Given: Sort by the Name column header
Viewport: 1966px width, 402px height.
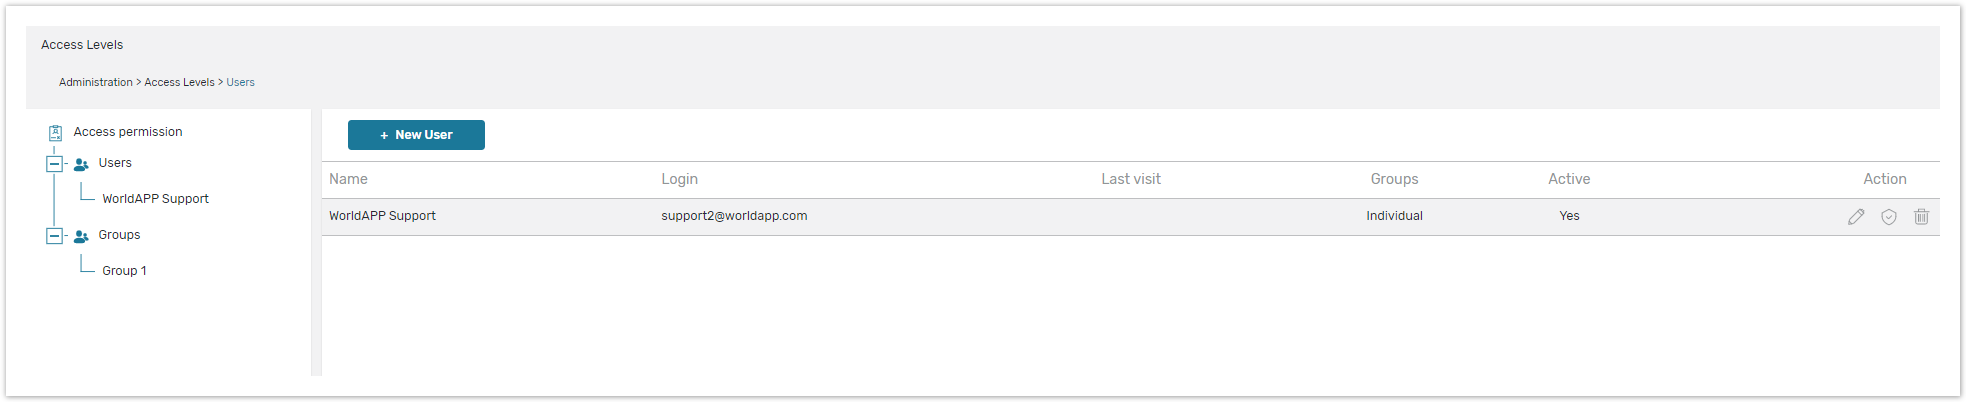Looking at the screenshot, I should [348, 179].
